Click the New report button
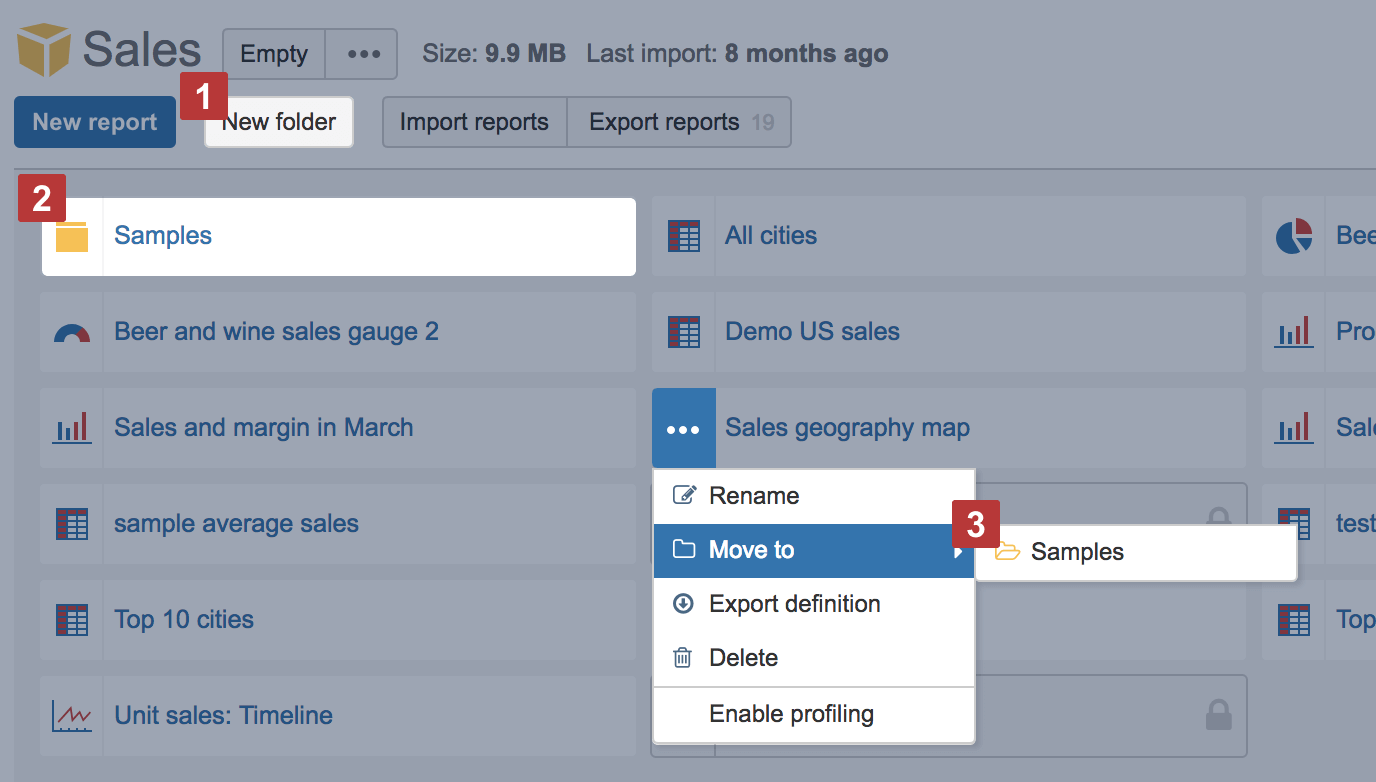 95,122
